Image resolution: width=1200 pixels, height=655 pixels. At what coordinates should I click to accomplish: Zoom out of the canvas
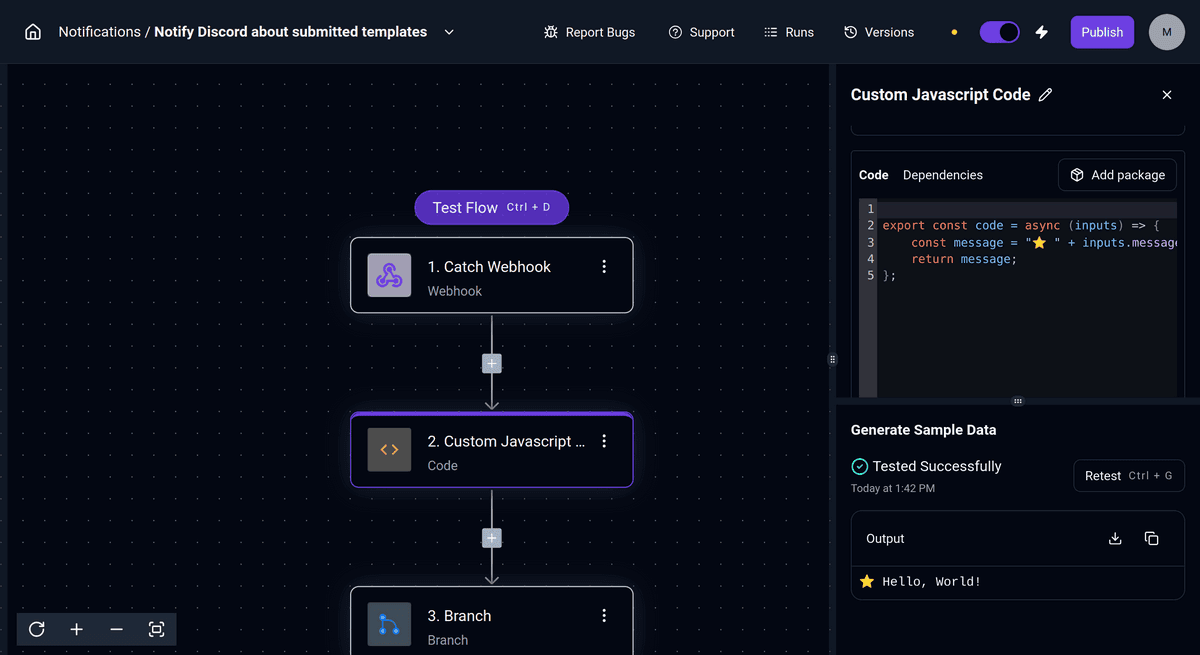pyautogui.click(x=117, y=629)
